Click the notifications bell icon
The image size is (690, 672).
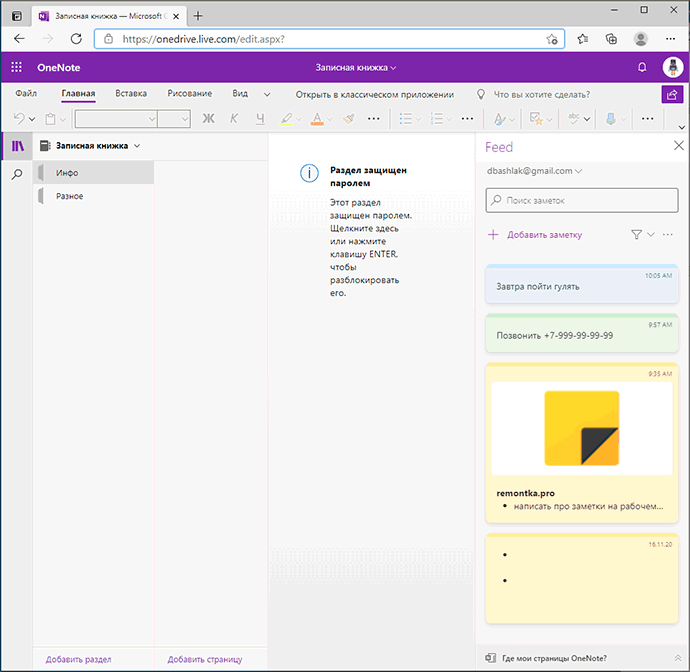(x=642, y=67)
